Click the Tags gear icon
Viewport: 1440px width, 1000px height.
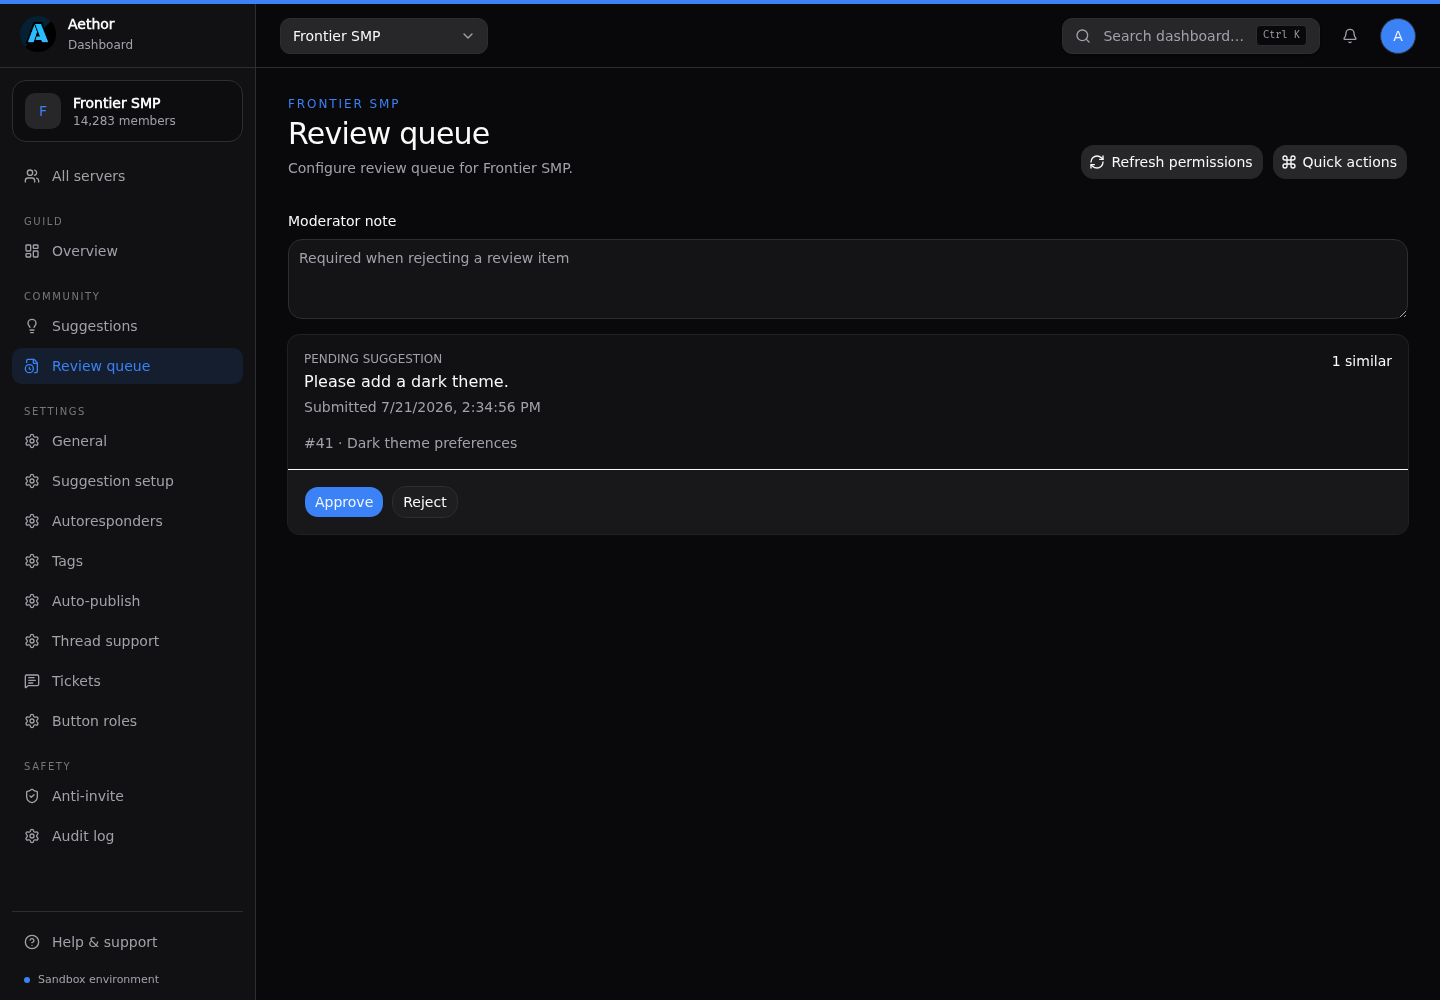tap(32, 561)
